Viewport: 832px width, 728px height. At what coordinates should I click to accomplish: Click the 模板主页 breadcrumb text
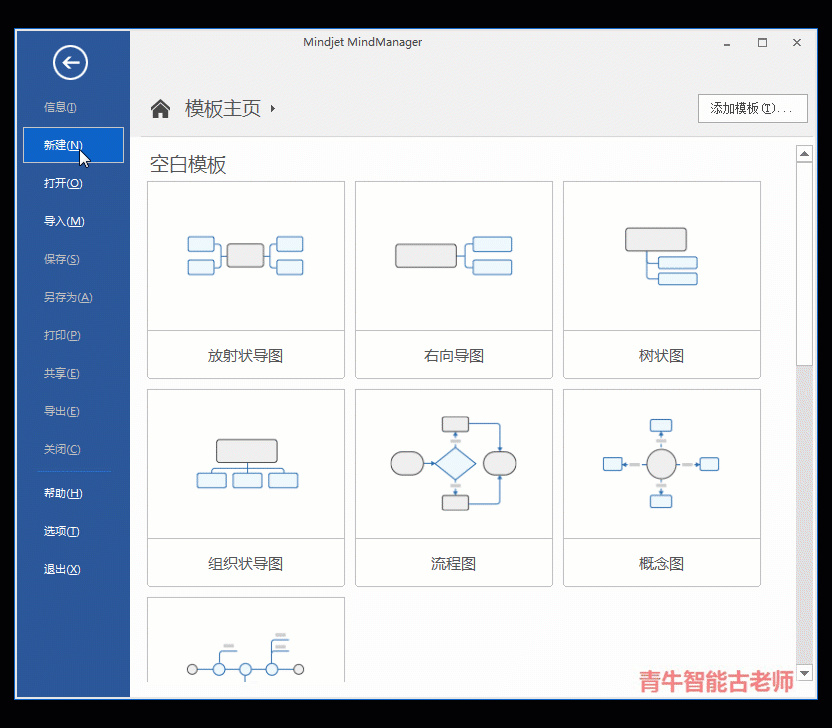click(223, 109)
